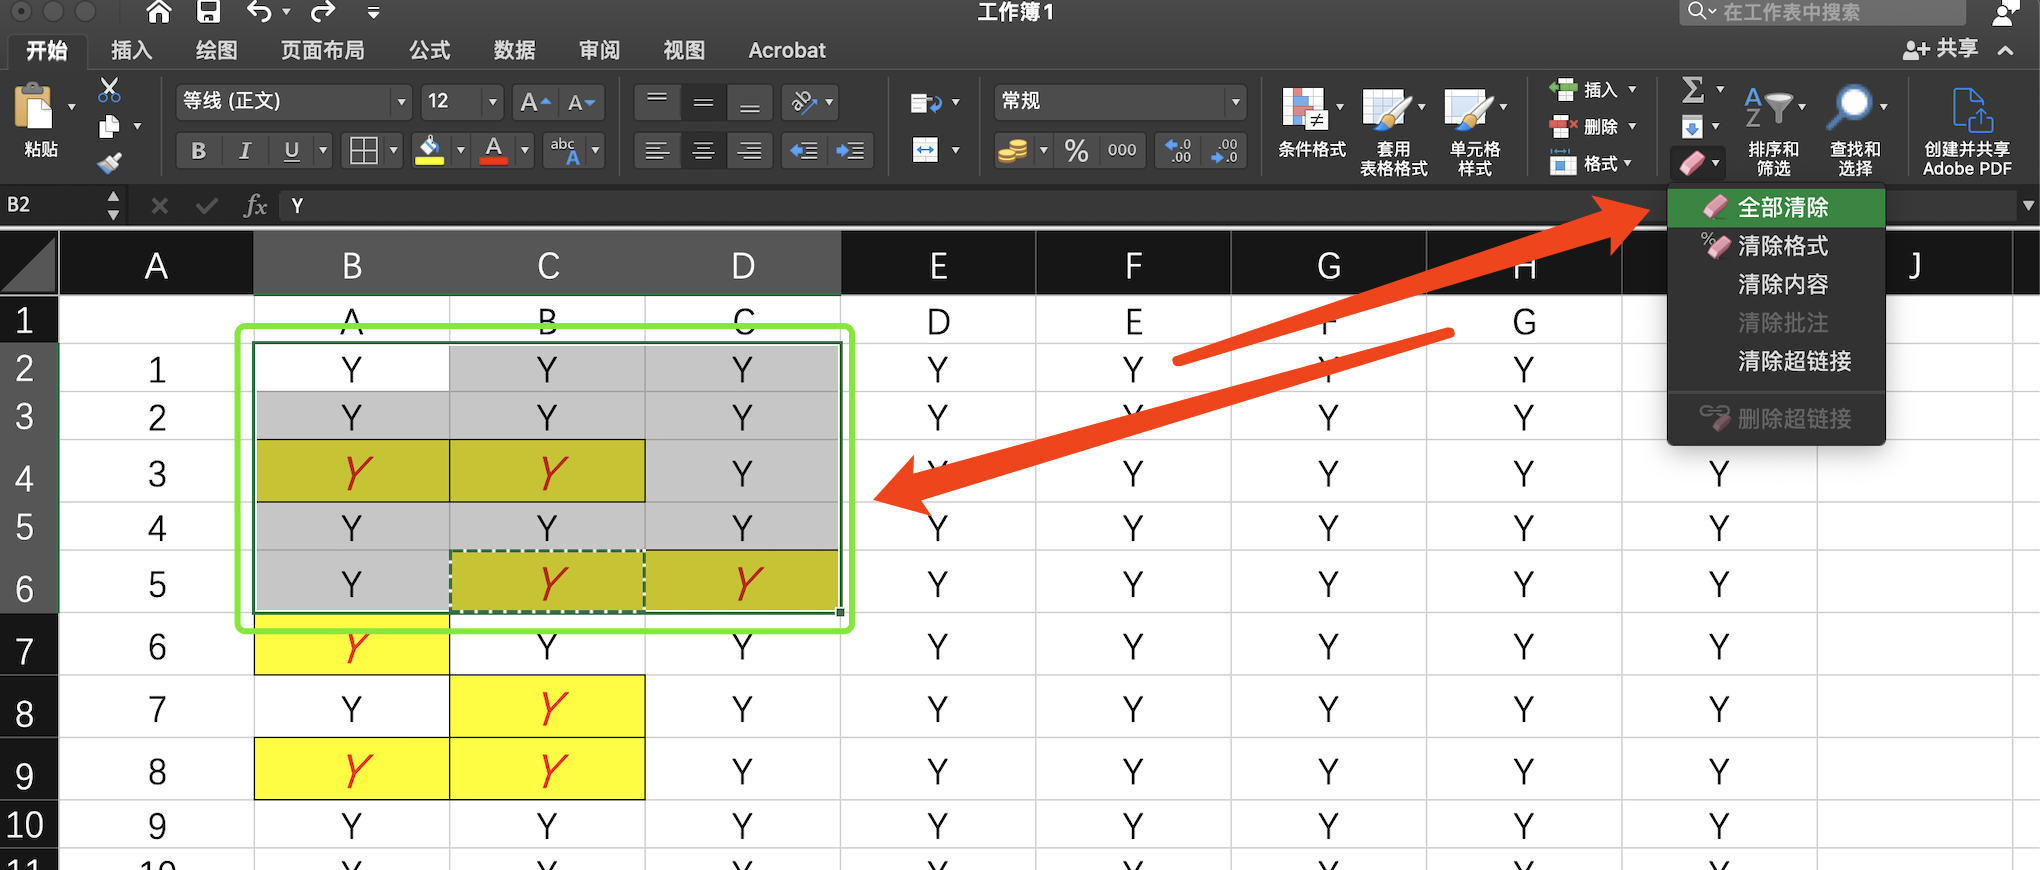Click 排序和筛选 sort and filter
The width and height of the screenshot is (2040, 870).
(1773, 131)
